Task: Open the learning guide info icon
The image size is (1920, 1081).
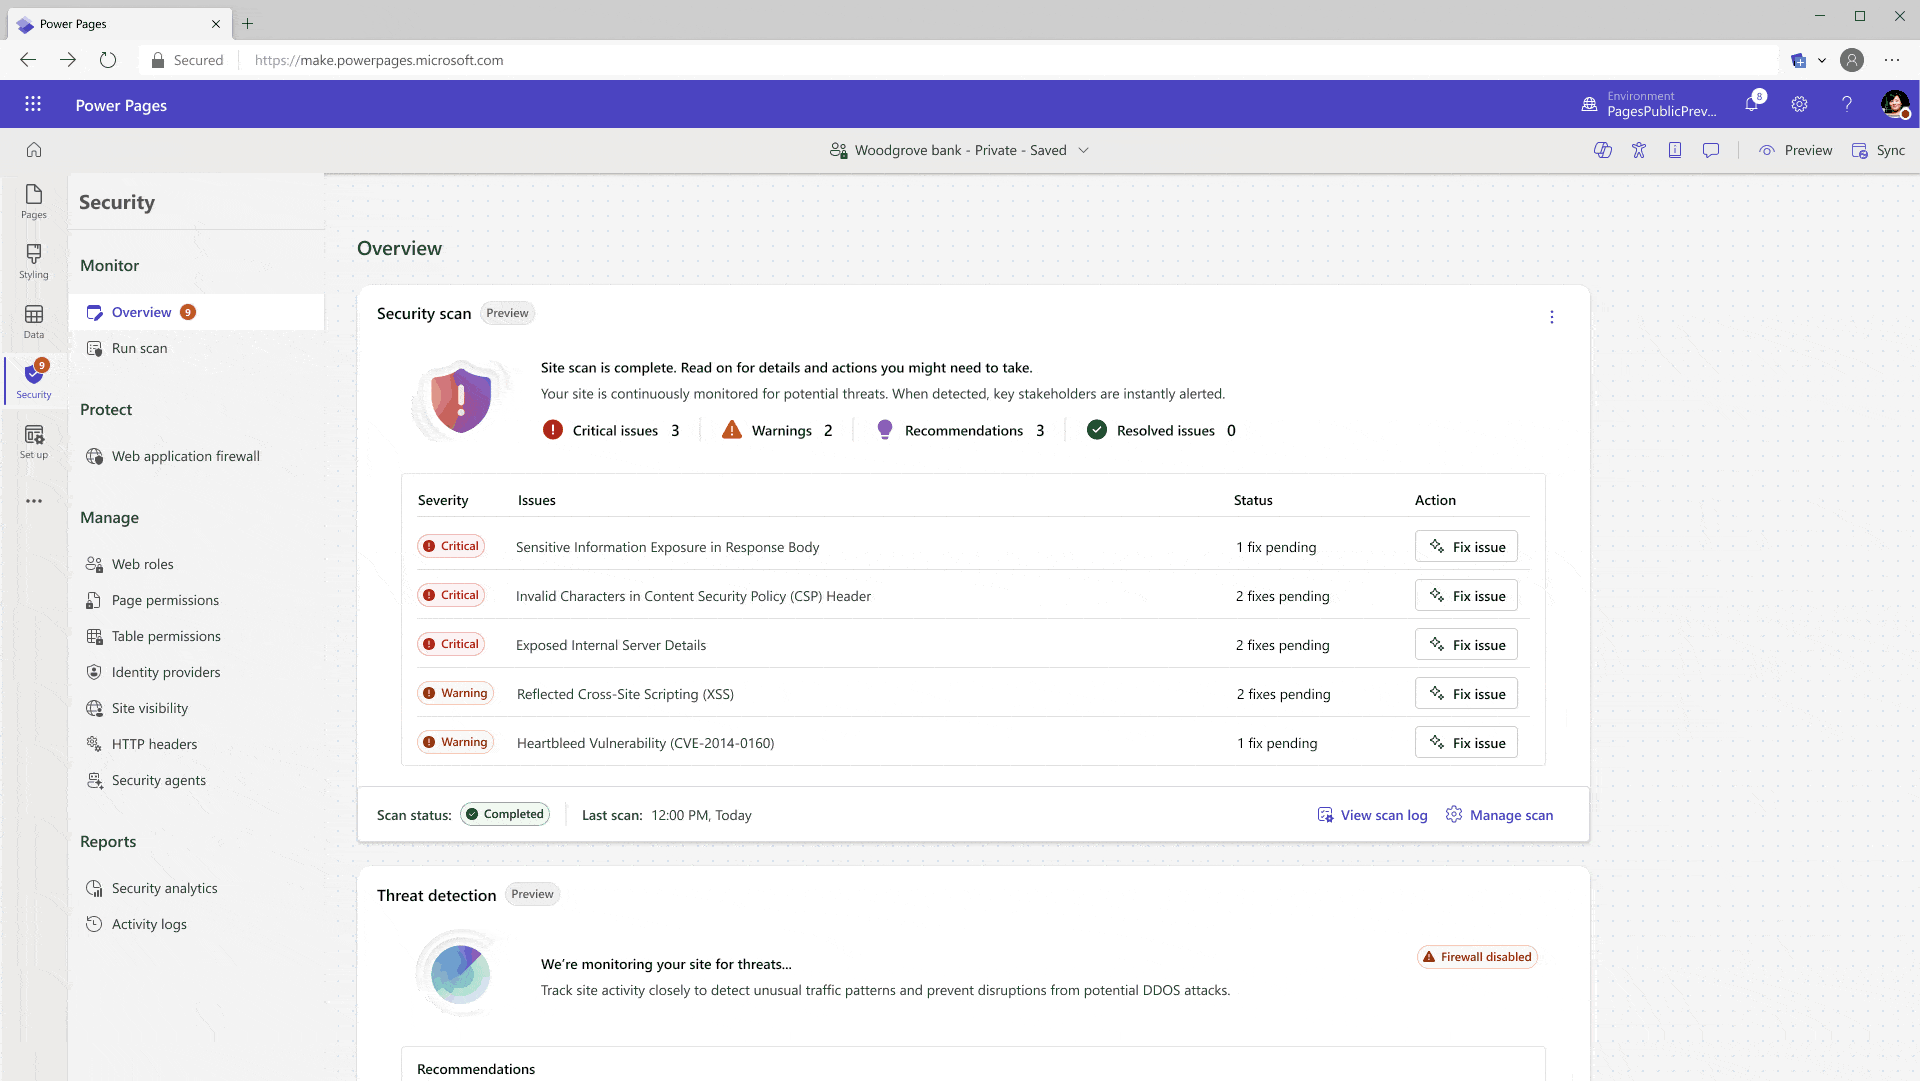Action: tap(1675, 150)
